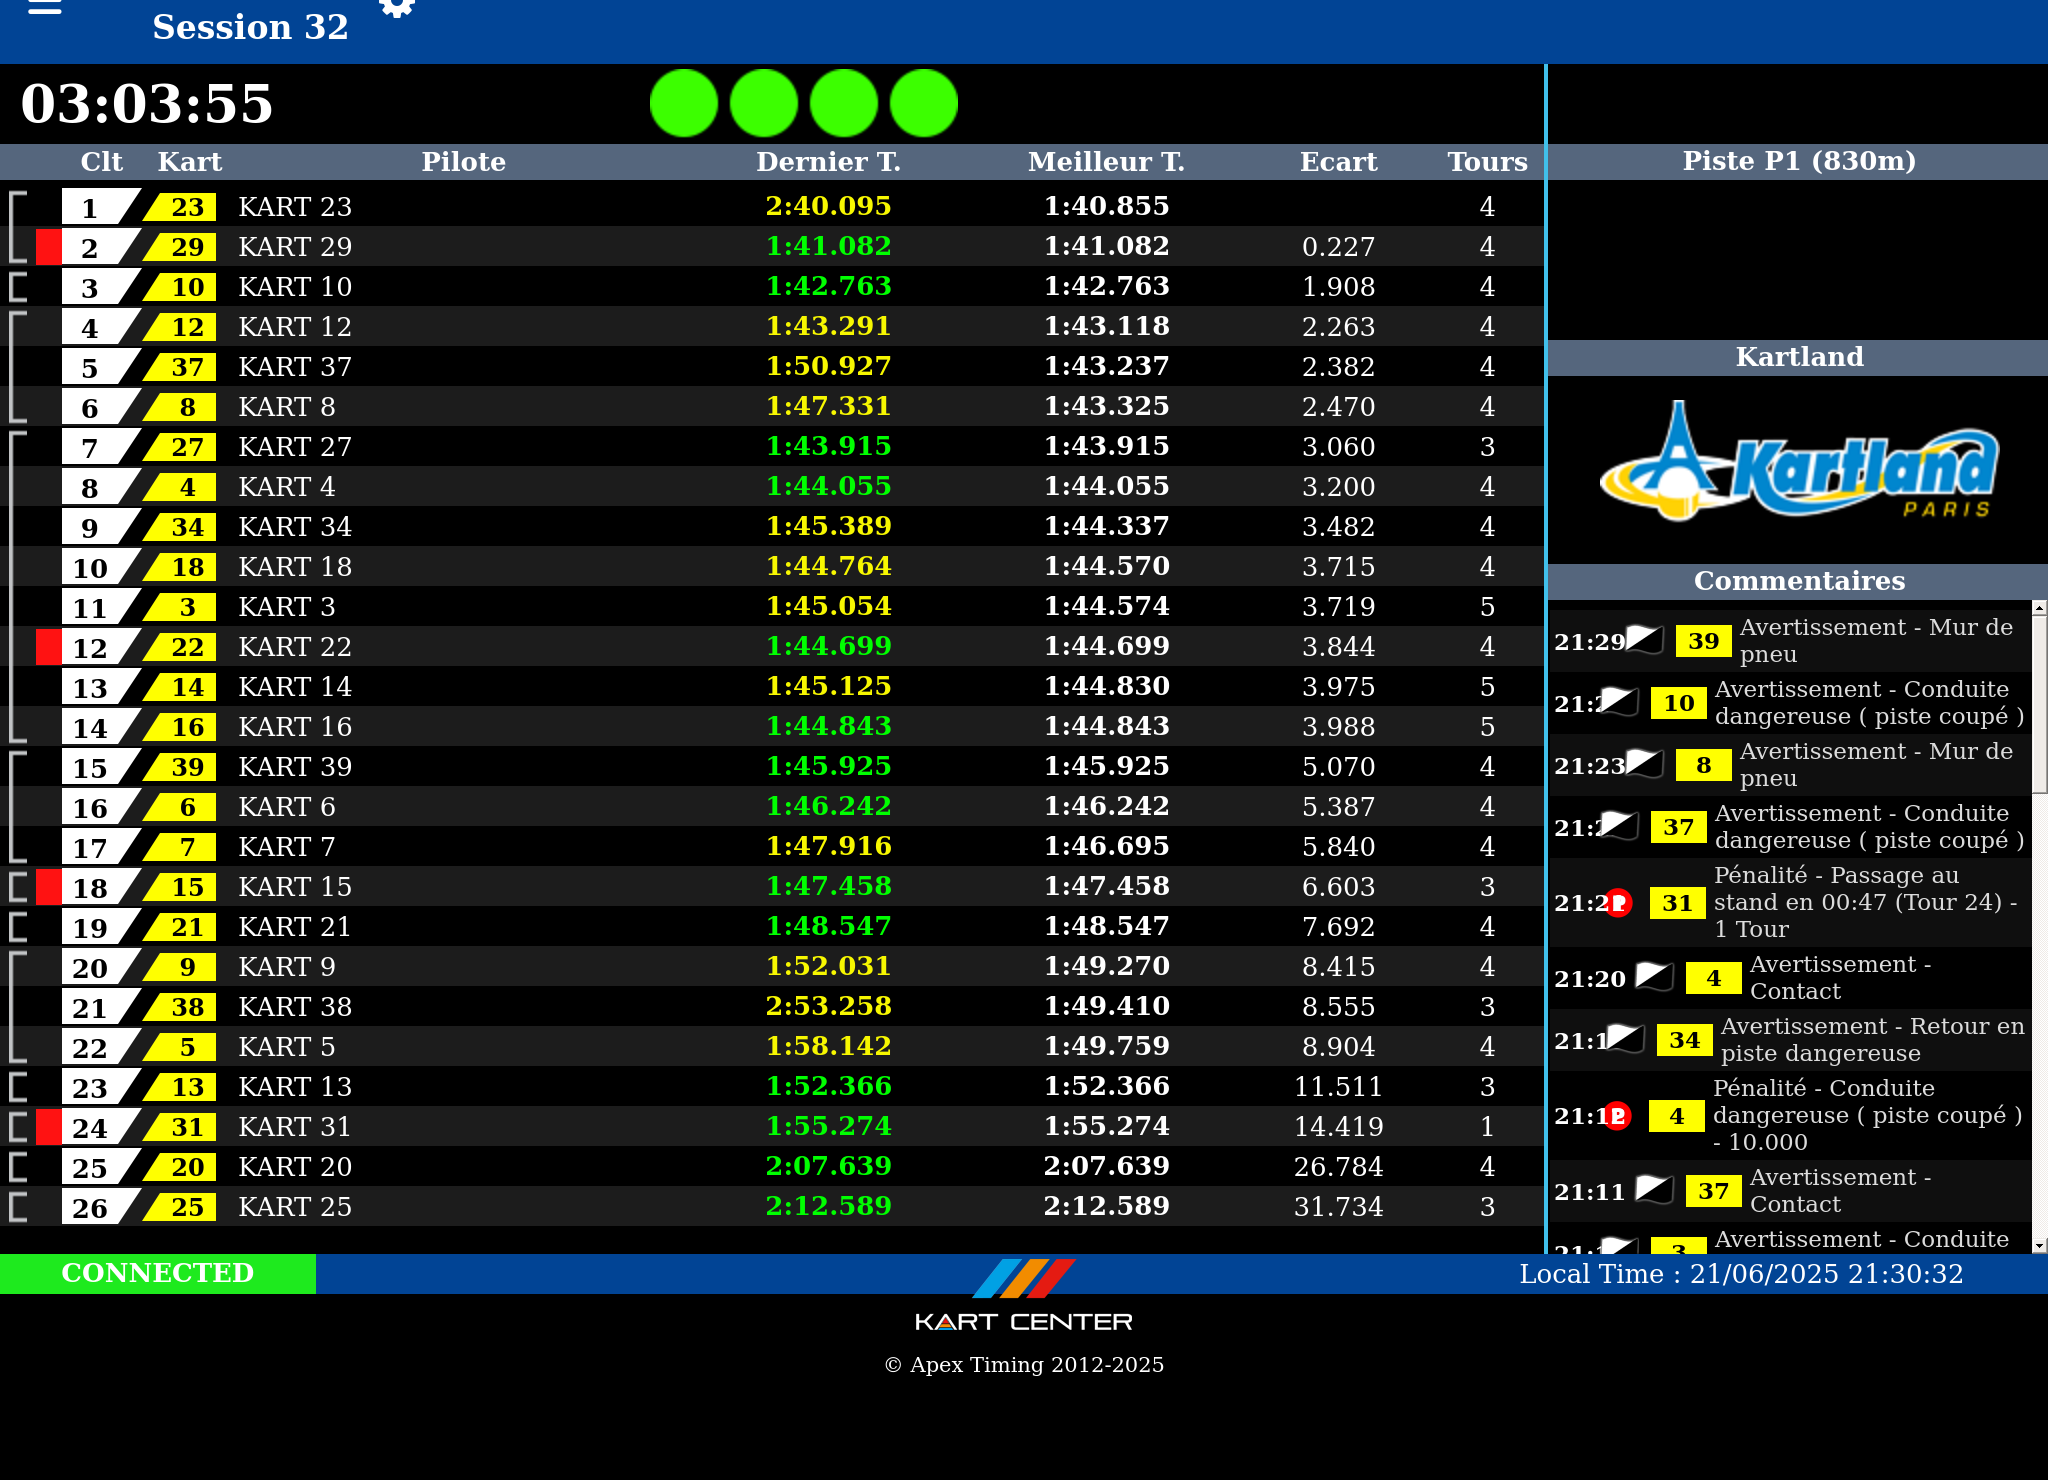Open the settings gear icon

pyautogui.click(x=397, y=8)
